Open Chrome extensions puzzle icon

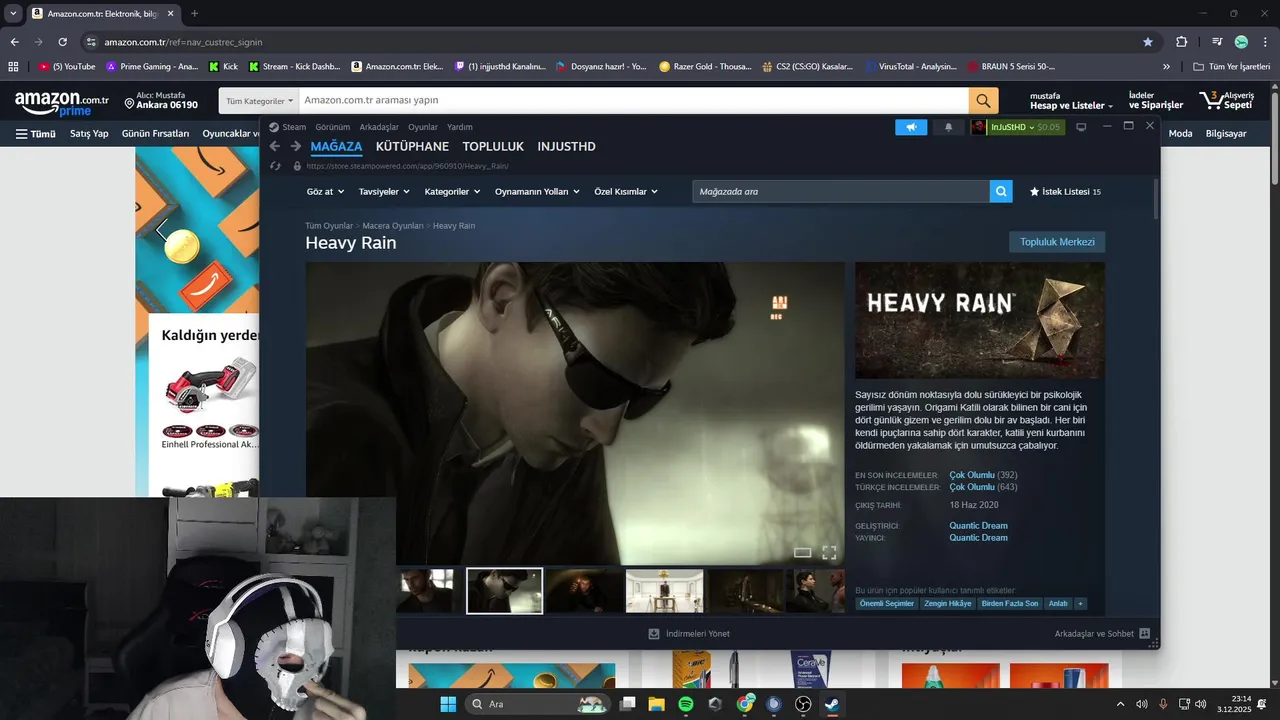(x=1181, y=42)
